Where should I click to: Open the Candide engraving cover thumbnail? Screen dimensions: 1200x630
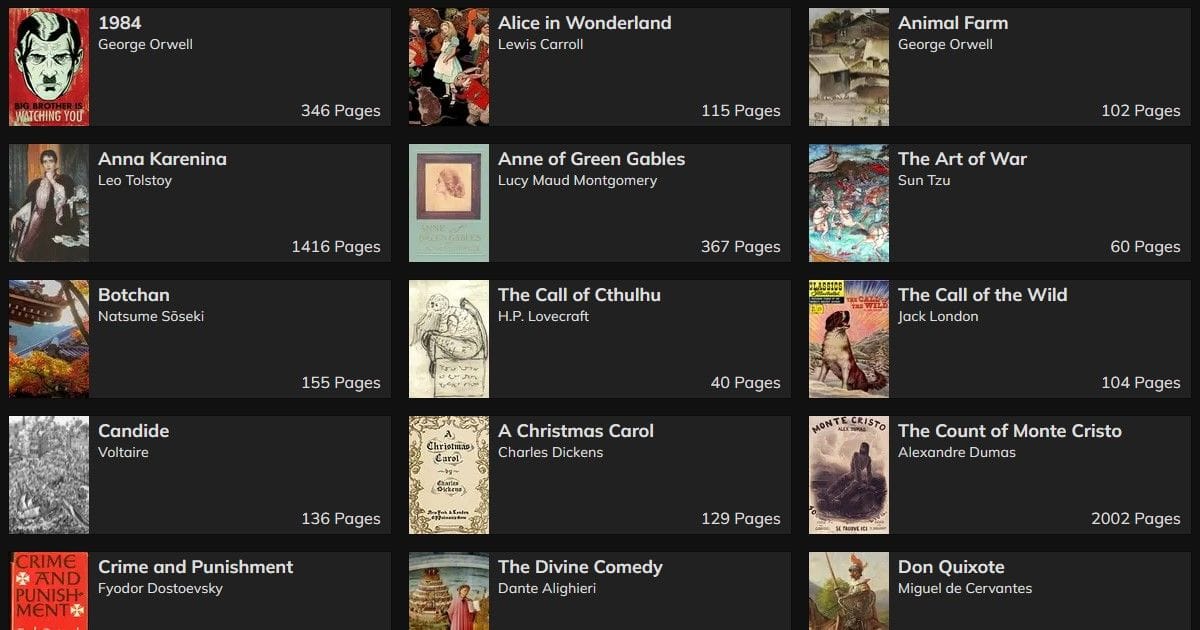[49, 475]
